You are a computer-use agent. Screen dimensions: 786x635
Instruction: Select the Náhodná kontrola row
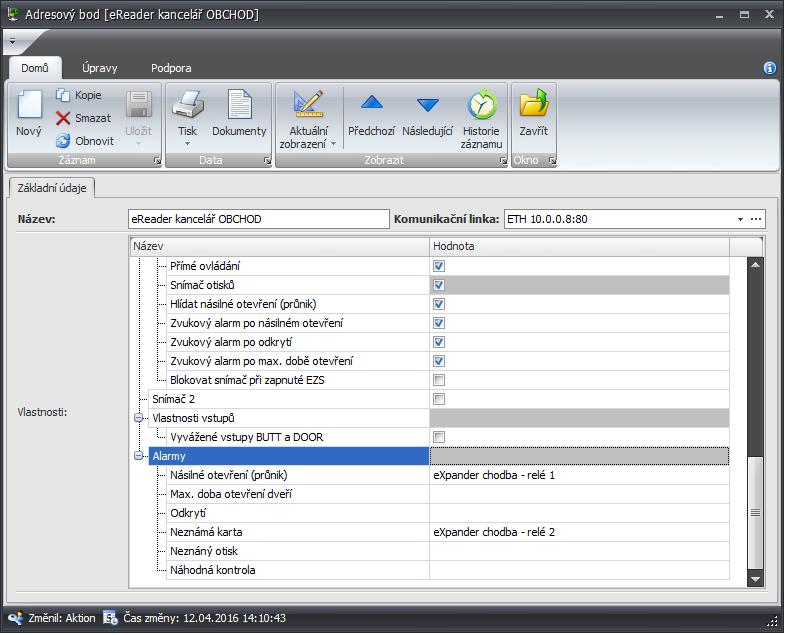[298, 570]
